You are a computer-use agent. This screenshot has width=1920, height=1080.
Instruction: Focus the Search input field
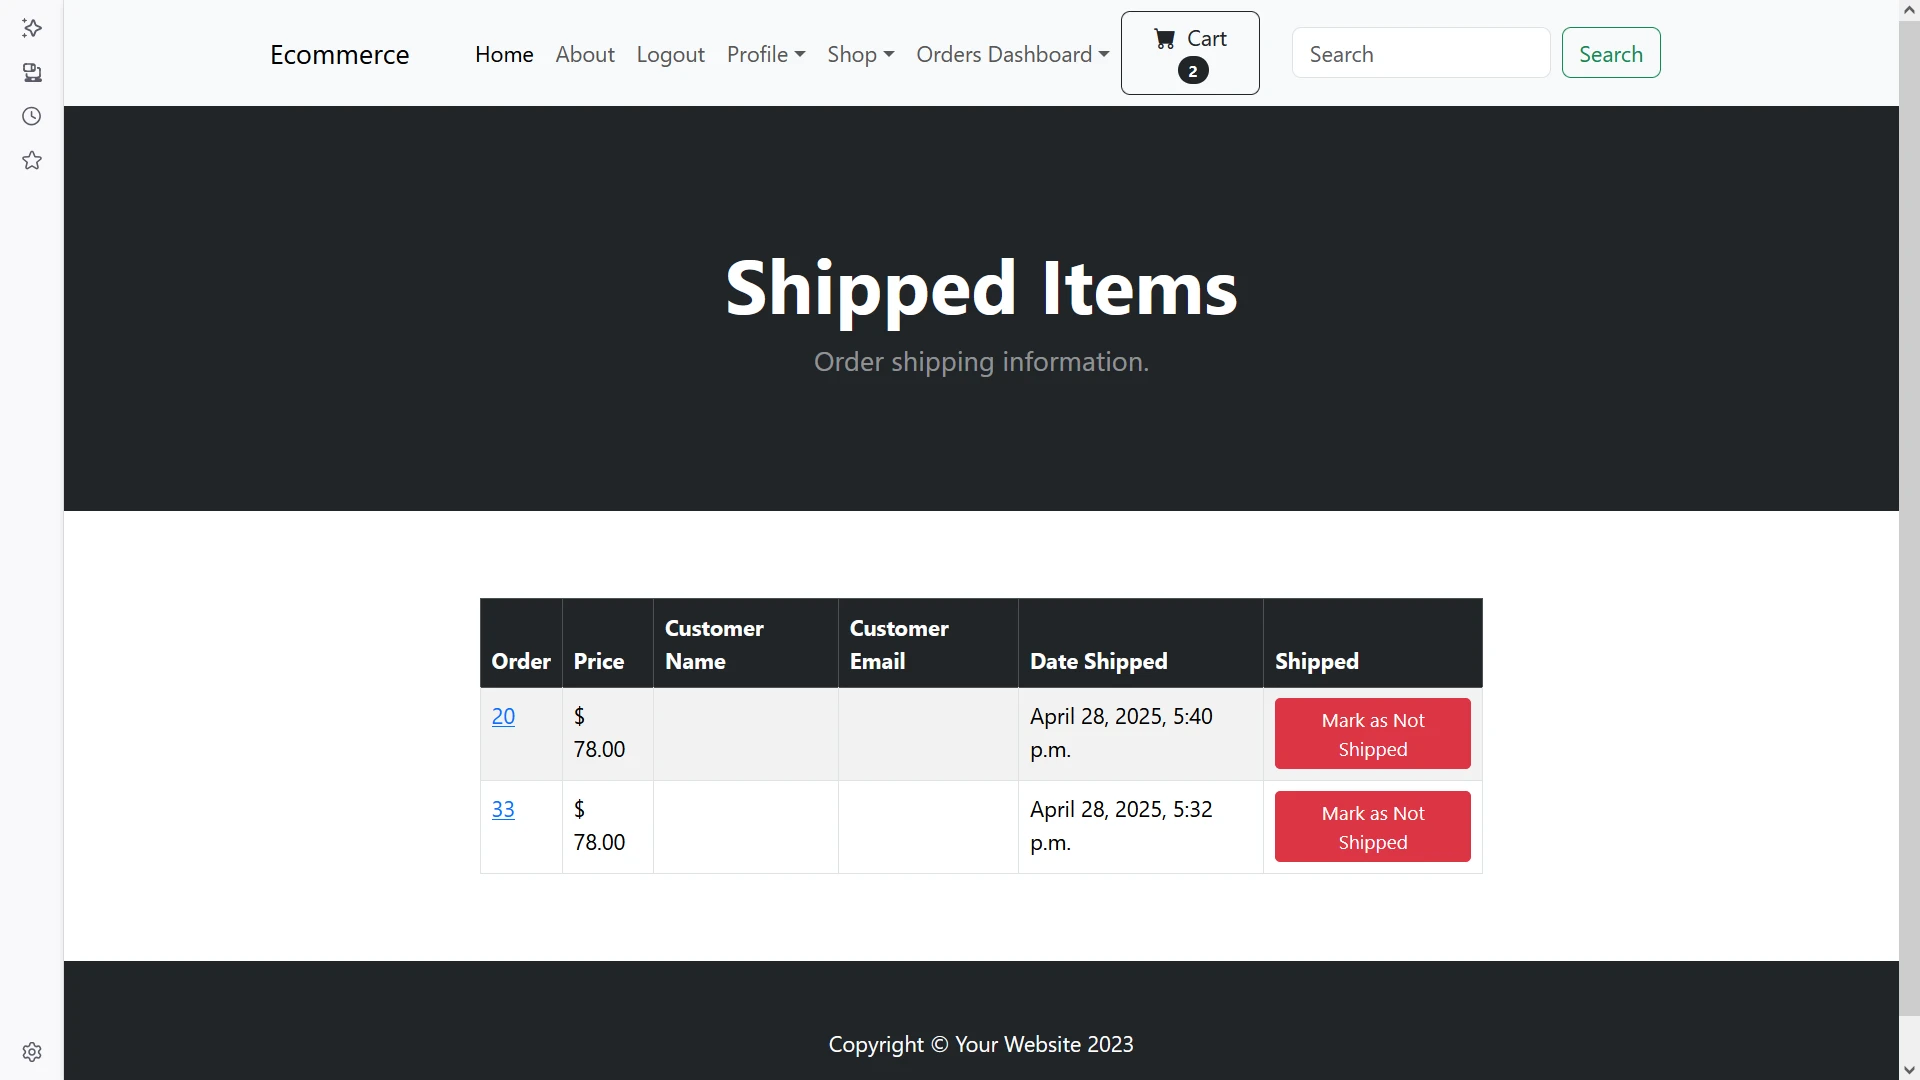click(1420, 54)
